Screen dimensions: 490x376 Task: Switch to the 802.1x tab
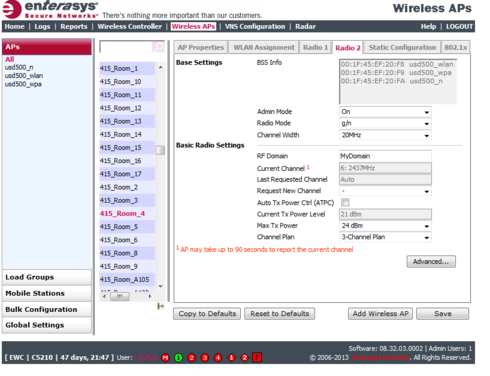coord(456,47)
